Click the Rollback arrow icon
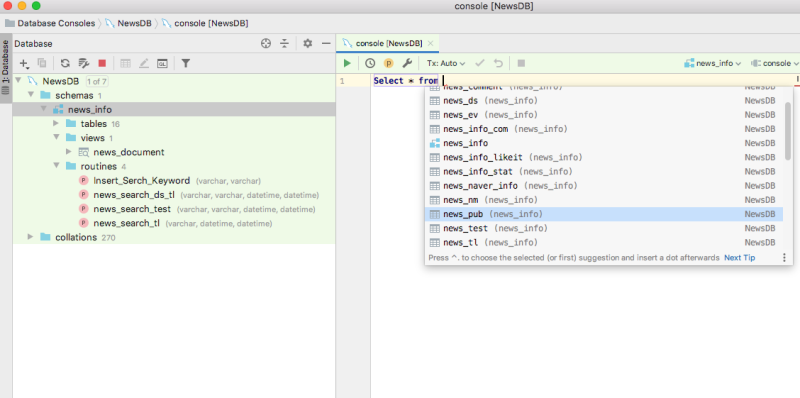The height and width of the screenshot is (398, 800). click(498, 63)
